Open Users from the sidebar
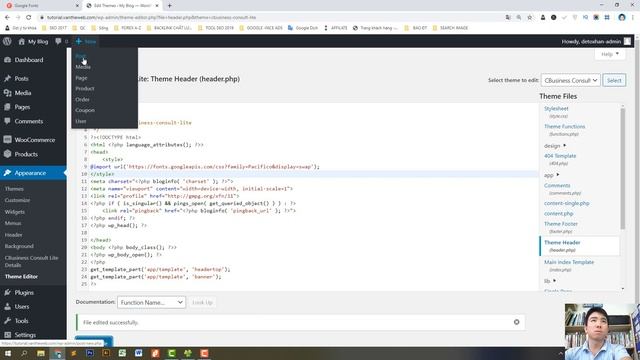Screen dimensions: 640x360 tap(21, 307)
